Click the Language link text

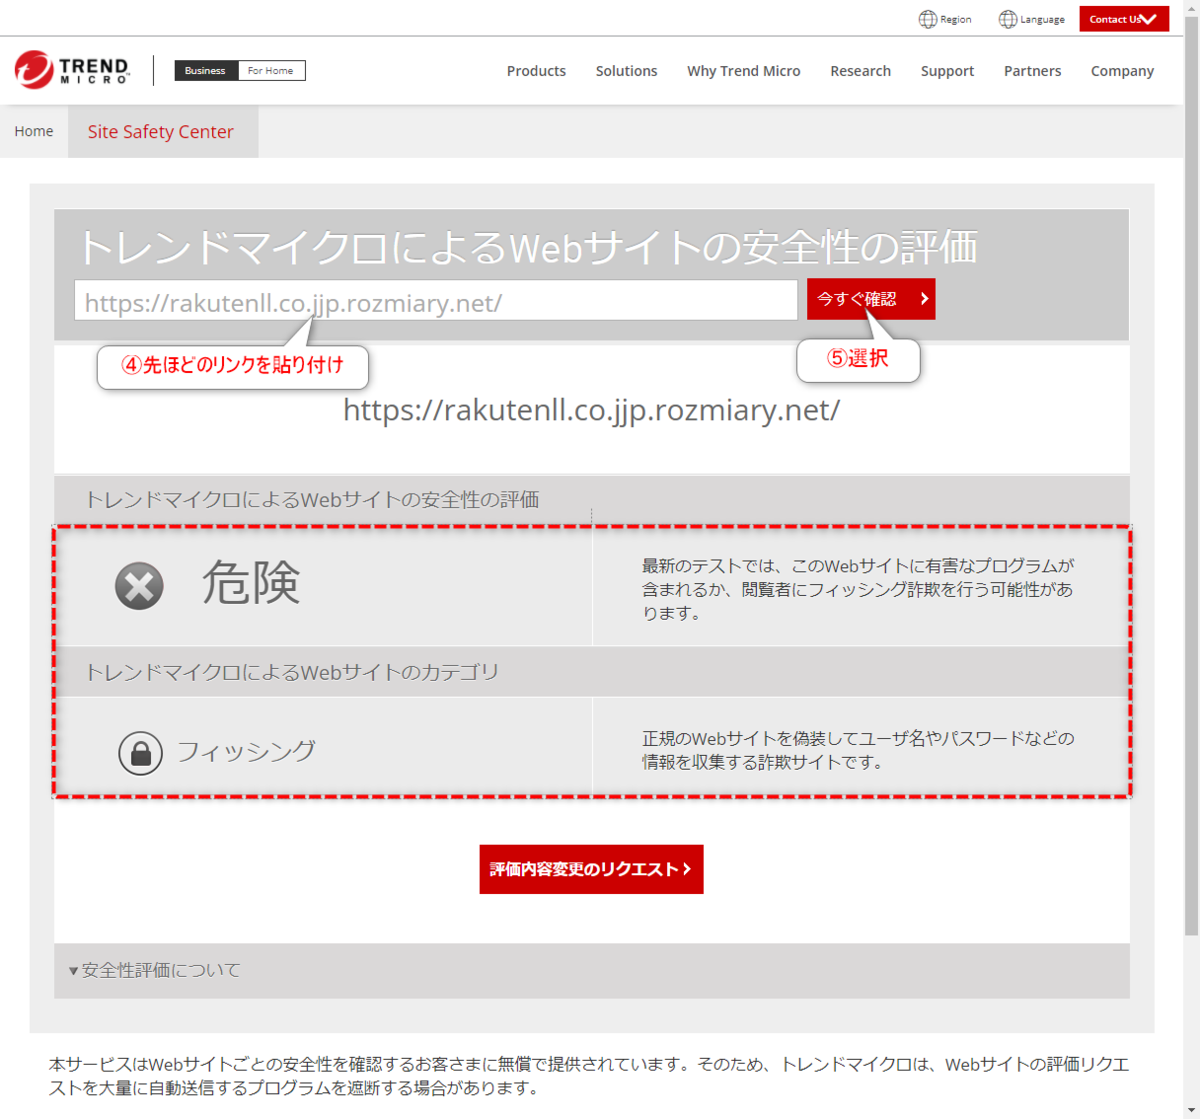pos(1042,19)
